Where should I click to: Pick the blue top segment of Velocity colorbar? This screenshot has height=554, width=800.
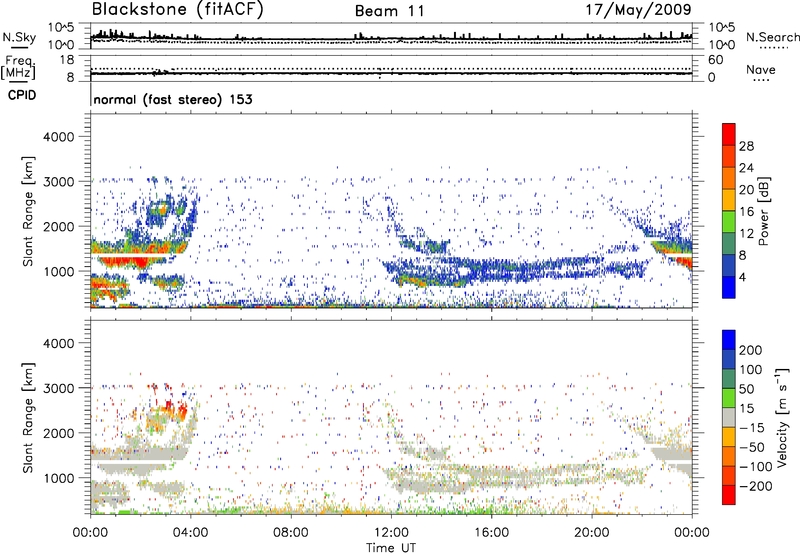[729, 340]
